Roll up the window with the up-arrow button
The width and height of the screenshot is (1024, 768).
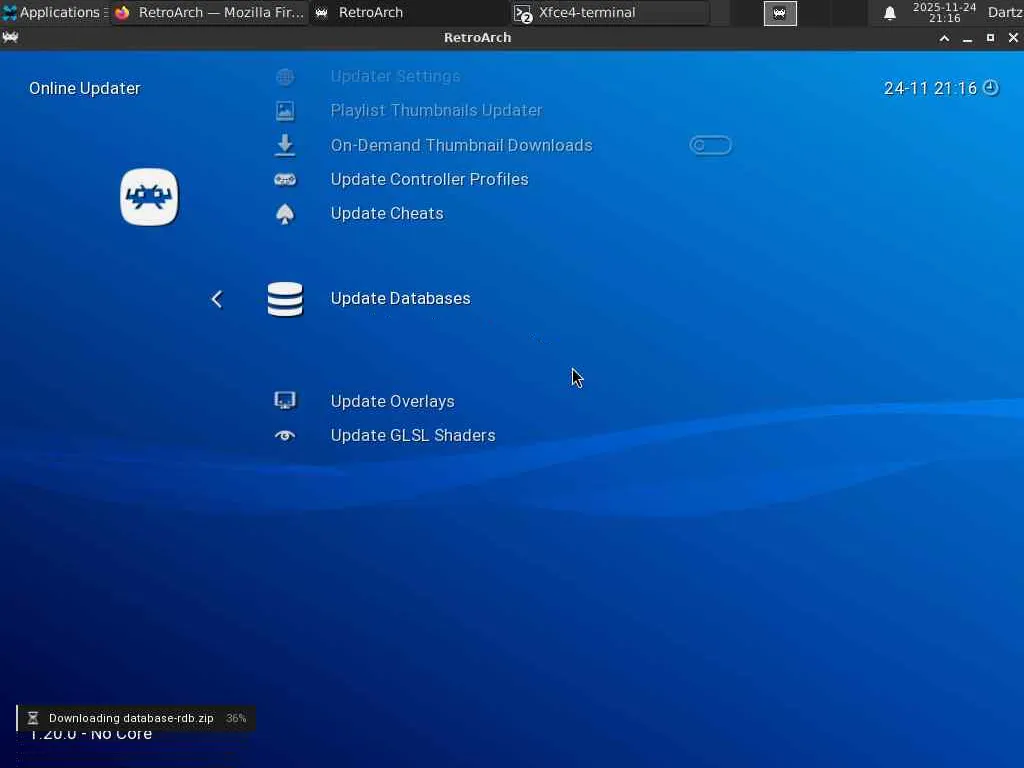pos(944,38)
